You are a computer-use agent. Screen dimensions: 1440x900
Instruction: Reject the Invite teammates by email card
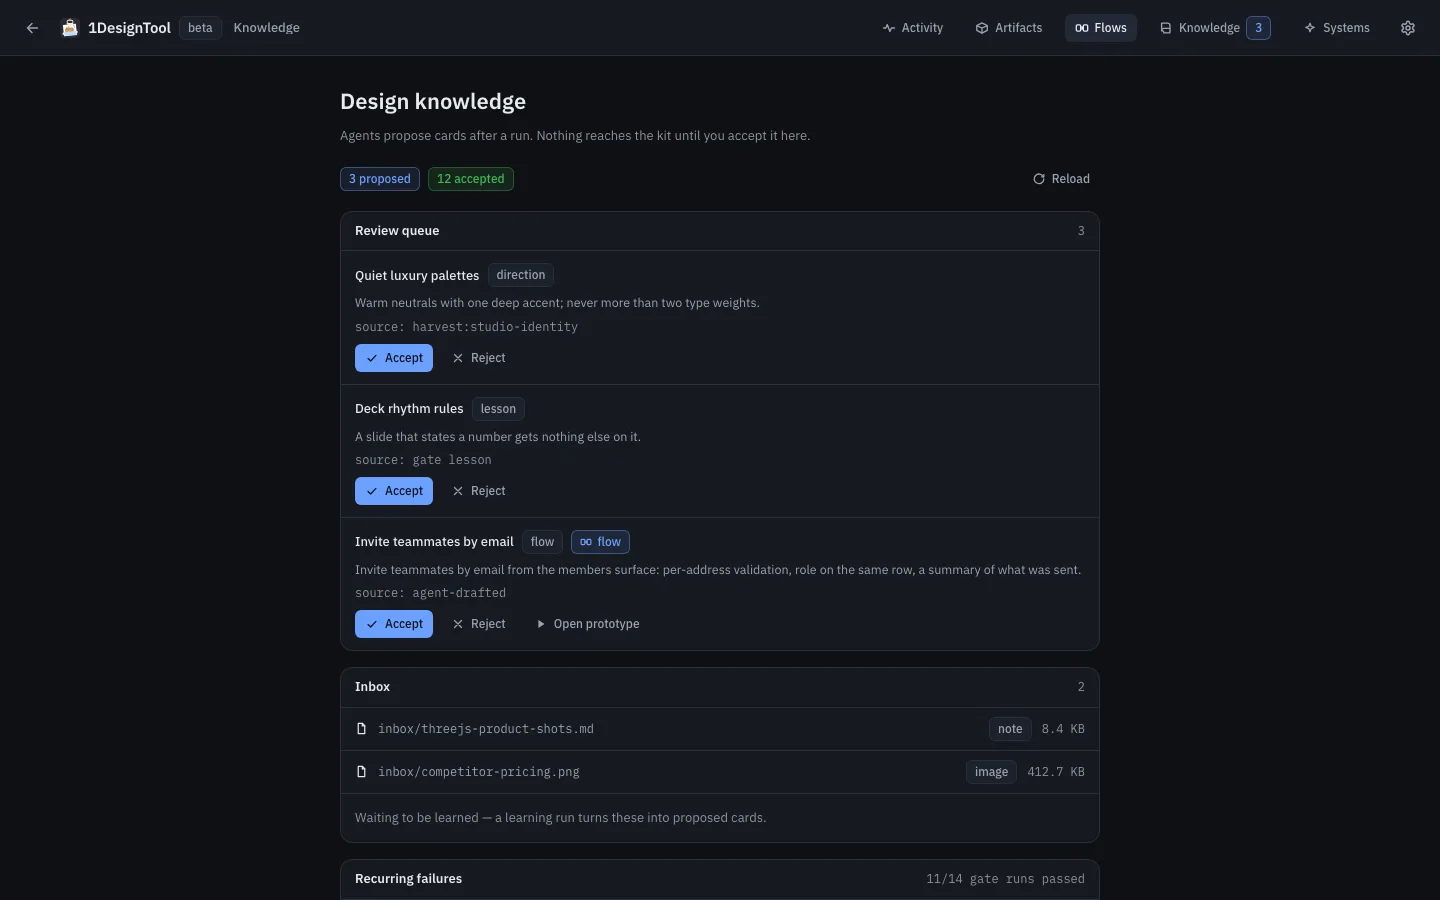479,624
